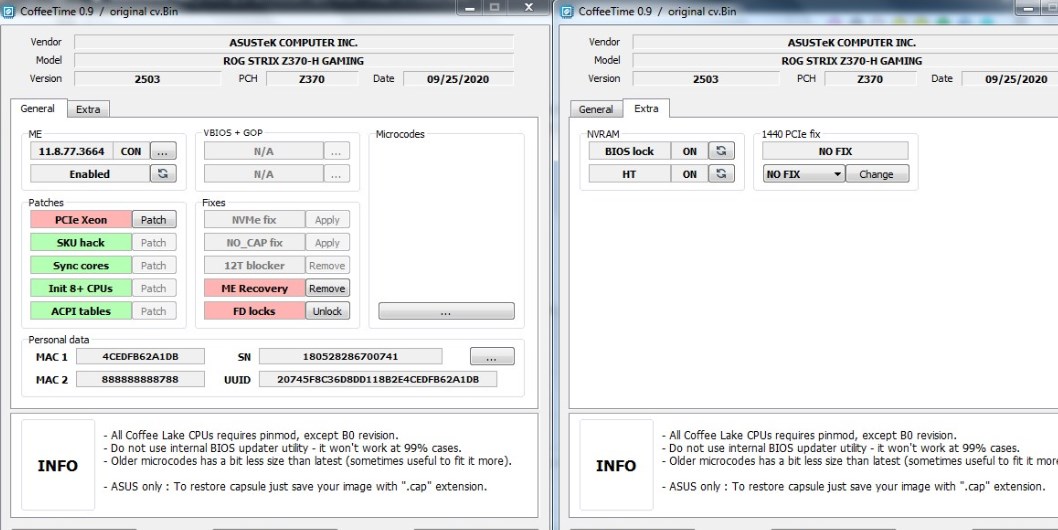The width and height of the screenshot is (1058, 530).
Task: Click MAC 2 field 888888888788
Action: pos(140,379)
